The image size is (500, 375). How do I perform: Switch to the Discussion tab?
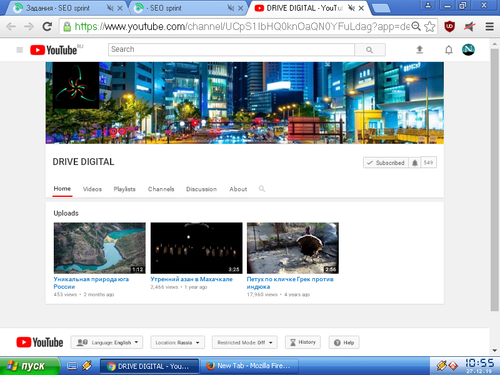[201, 189]
